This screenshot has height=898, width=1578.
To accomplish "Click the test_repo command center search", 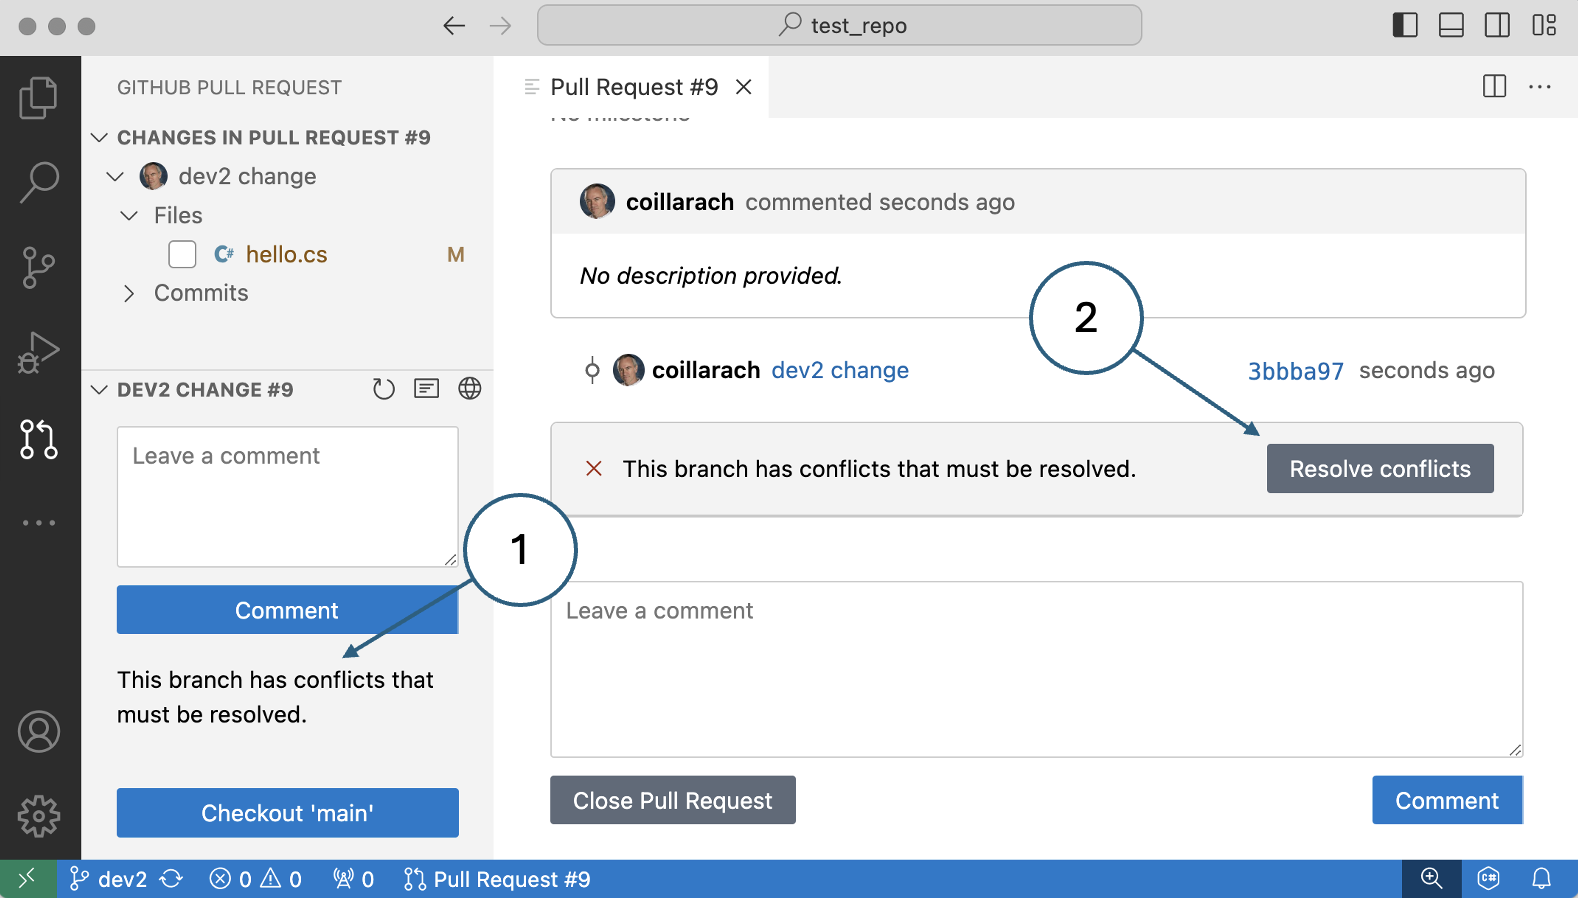I will coord(839,25).
